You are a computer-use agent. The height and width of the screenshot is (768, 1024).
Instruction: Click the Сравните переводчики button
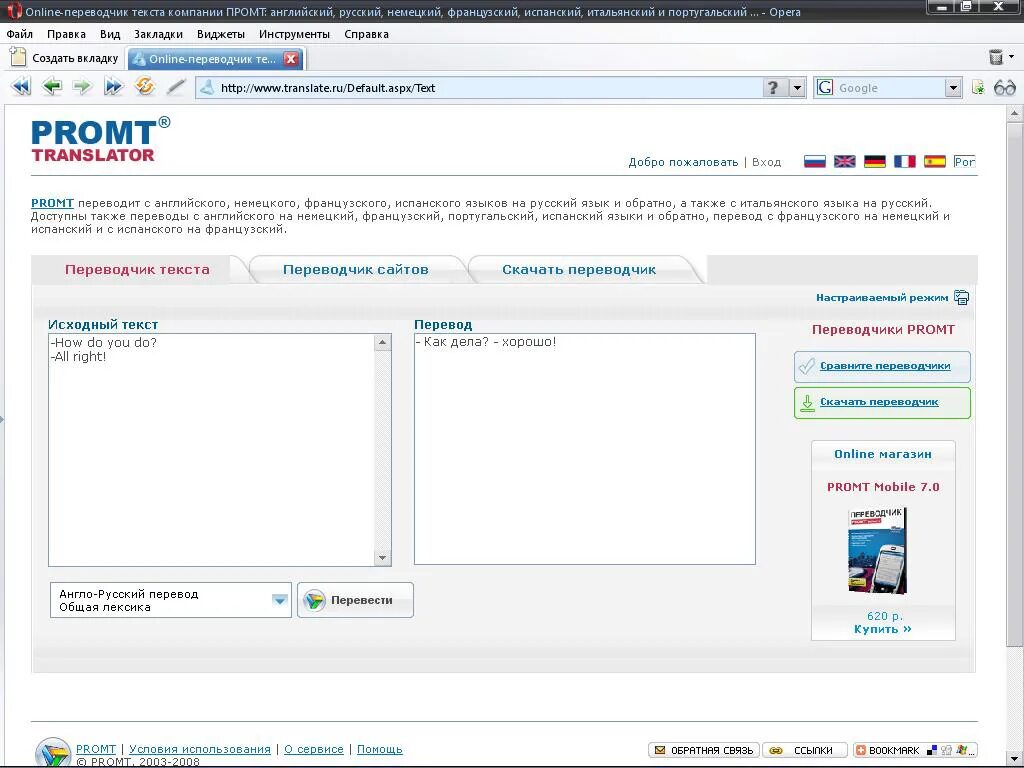(x=882, y=366)
